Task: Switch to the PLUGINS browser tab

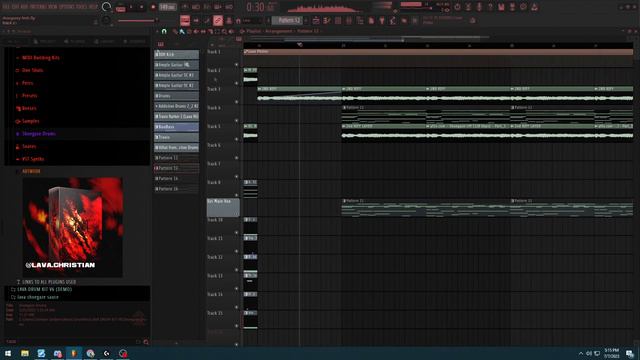Action: click(75, 42)
